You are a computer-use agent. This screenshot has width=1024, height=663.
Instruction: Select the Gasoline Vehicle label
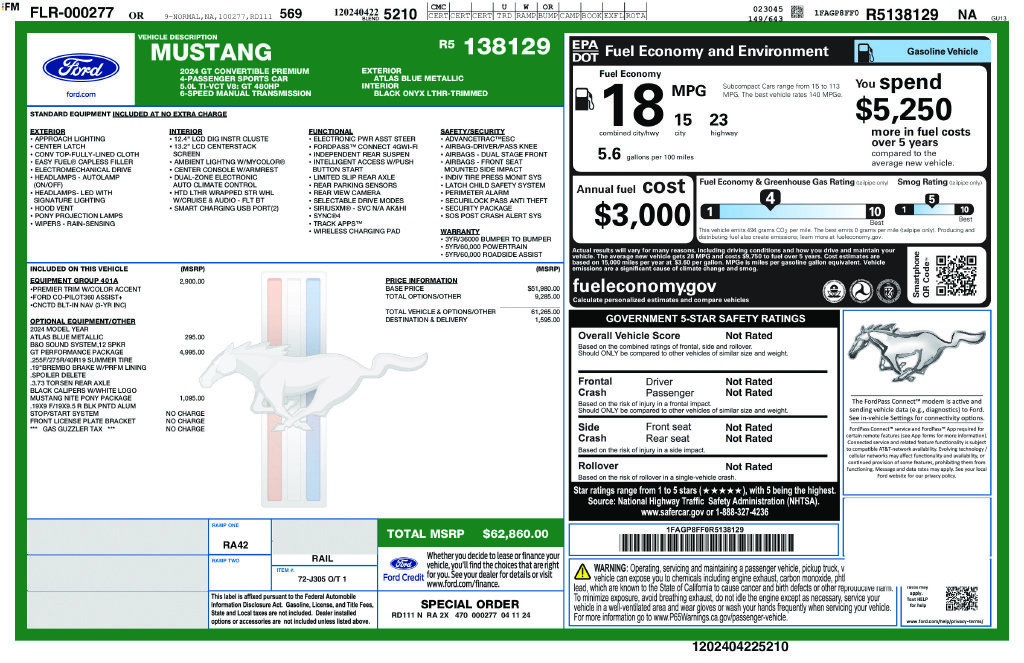(x=942, y=52)
